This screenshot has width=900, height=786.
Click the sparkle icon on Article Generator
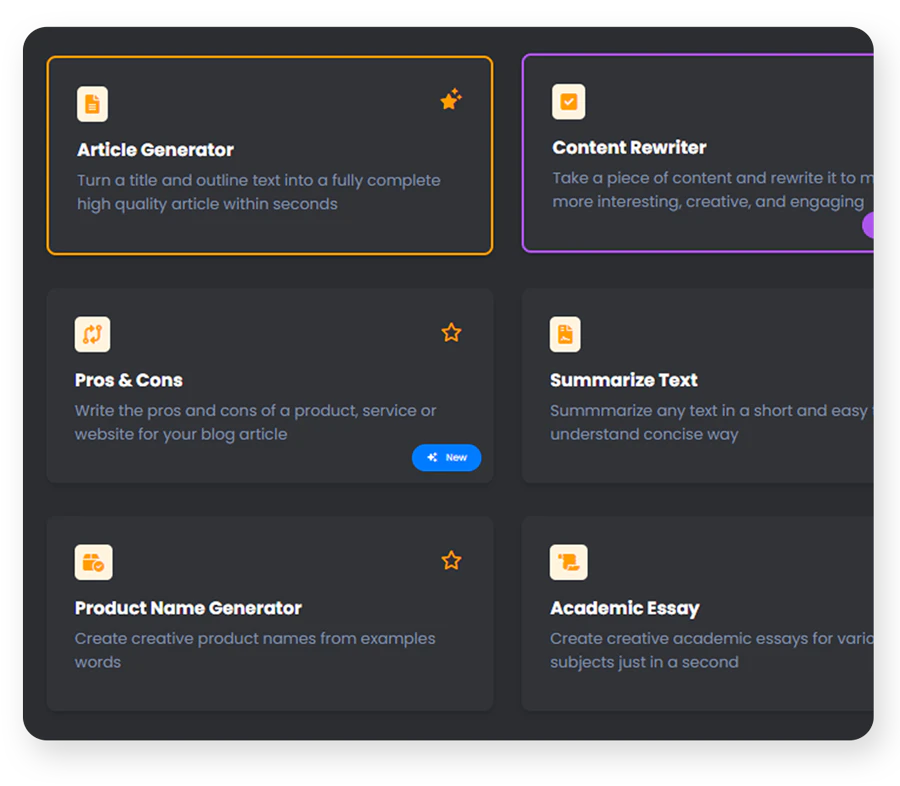[x=451, y=99]
